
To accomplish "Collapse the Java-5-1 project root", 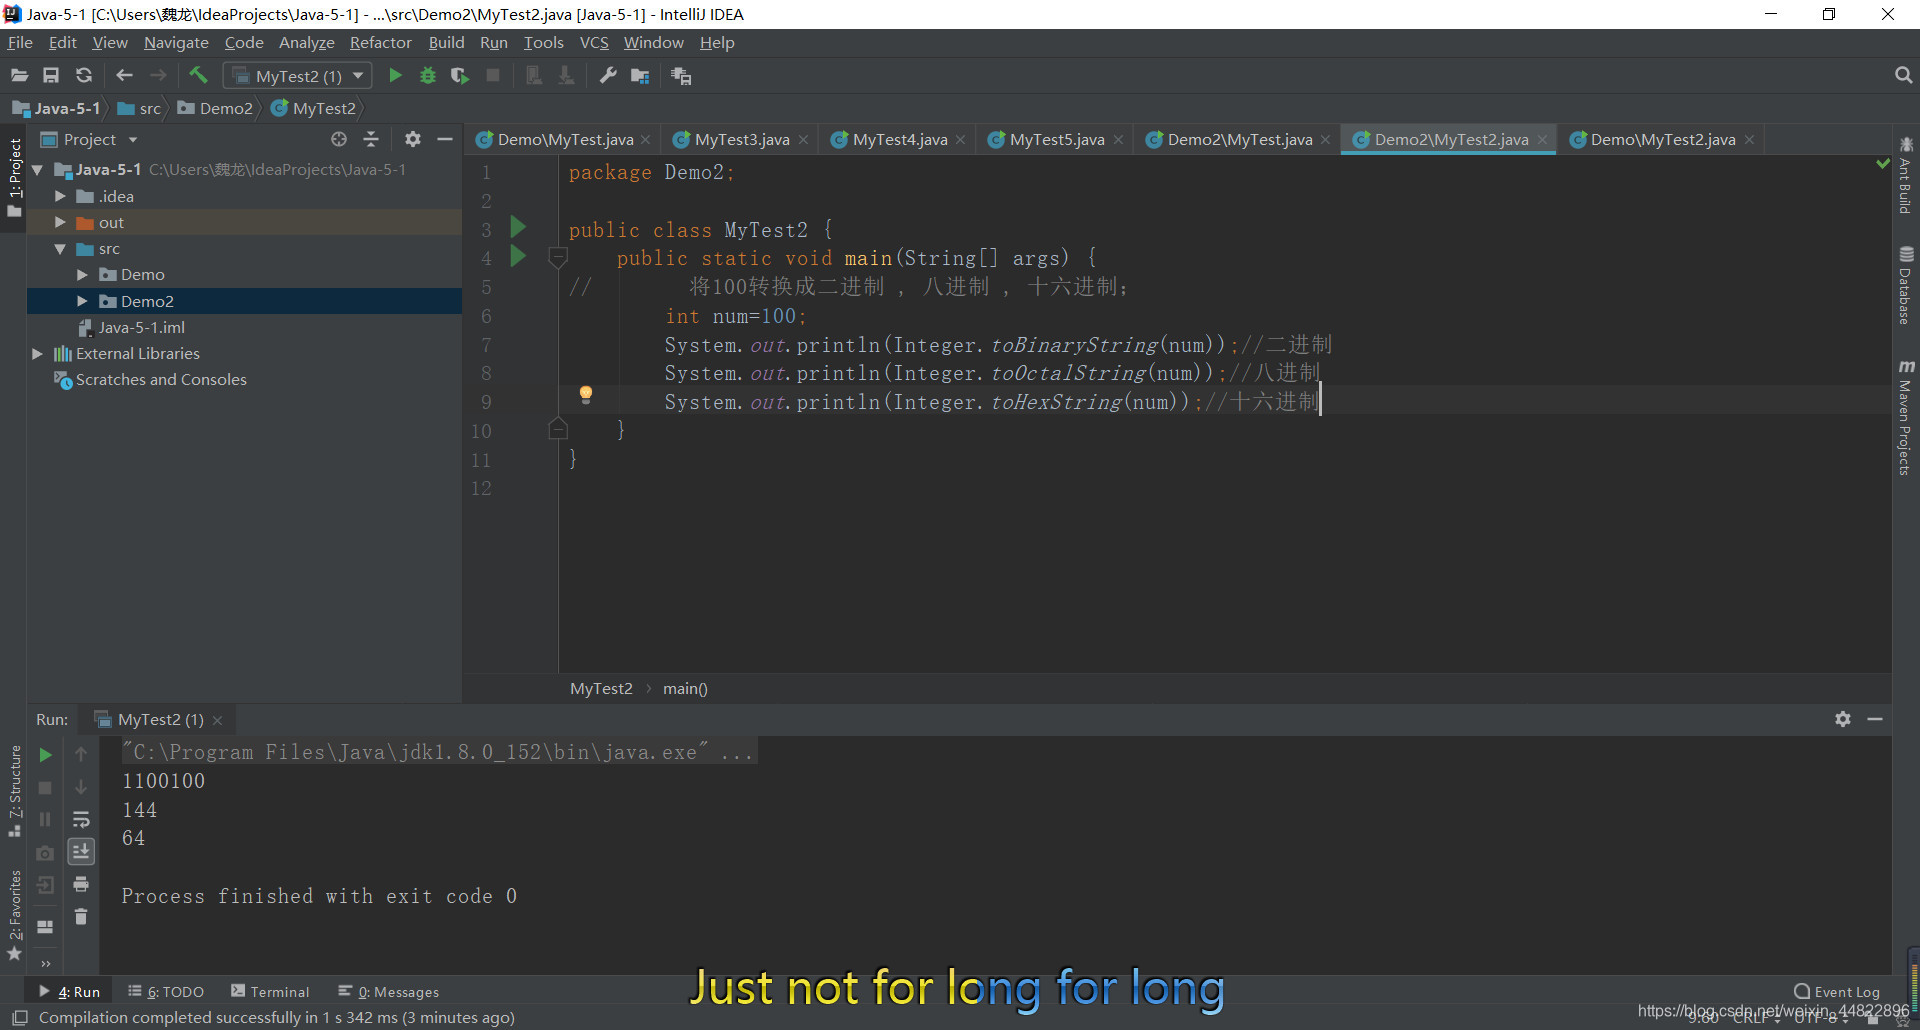I will pyautogui.click(x=37, y=170).
